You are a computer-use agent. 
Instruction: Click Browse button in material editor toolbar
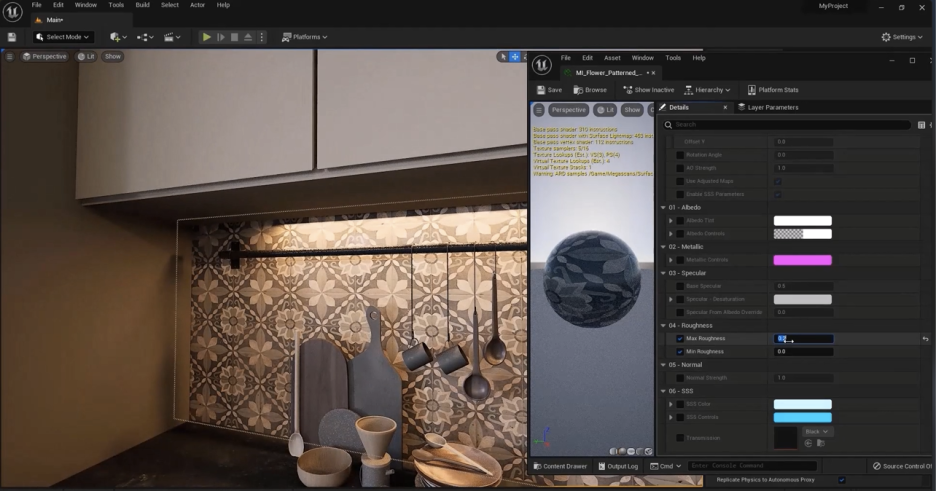[590, 90]
